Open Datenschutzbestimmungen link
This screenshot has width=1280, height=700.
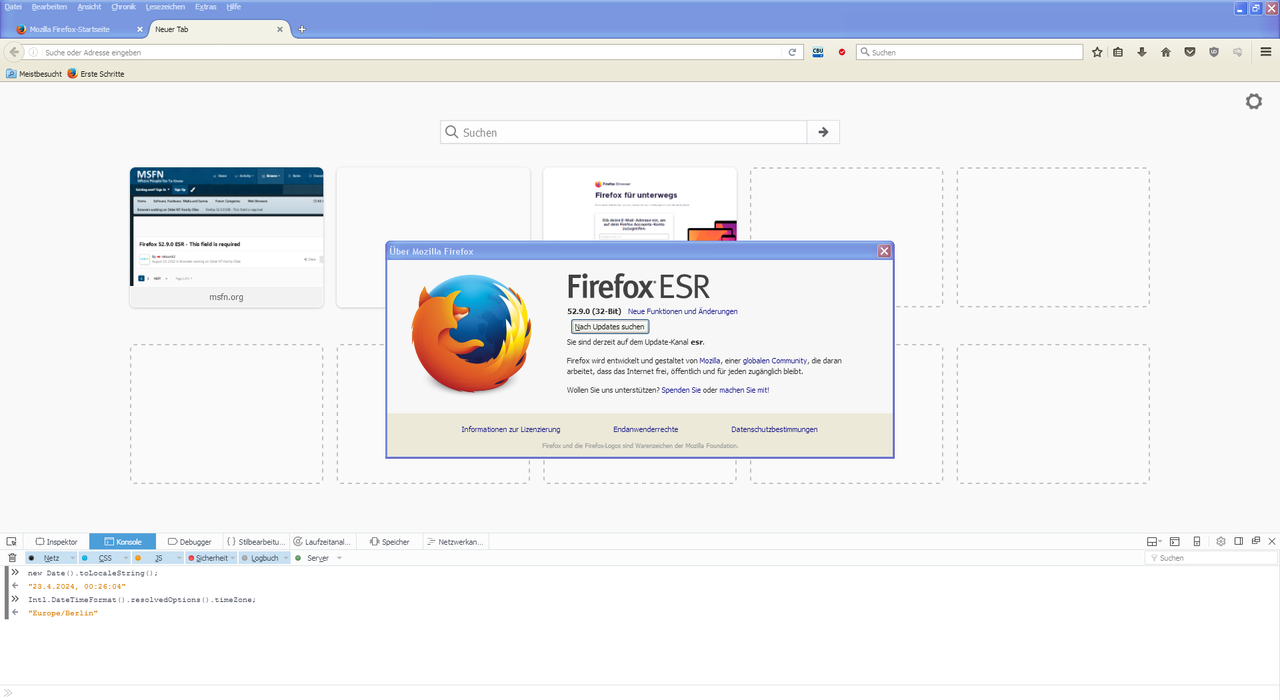pos(774,429)
